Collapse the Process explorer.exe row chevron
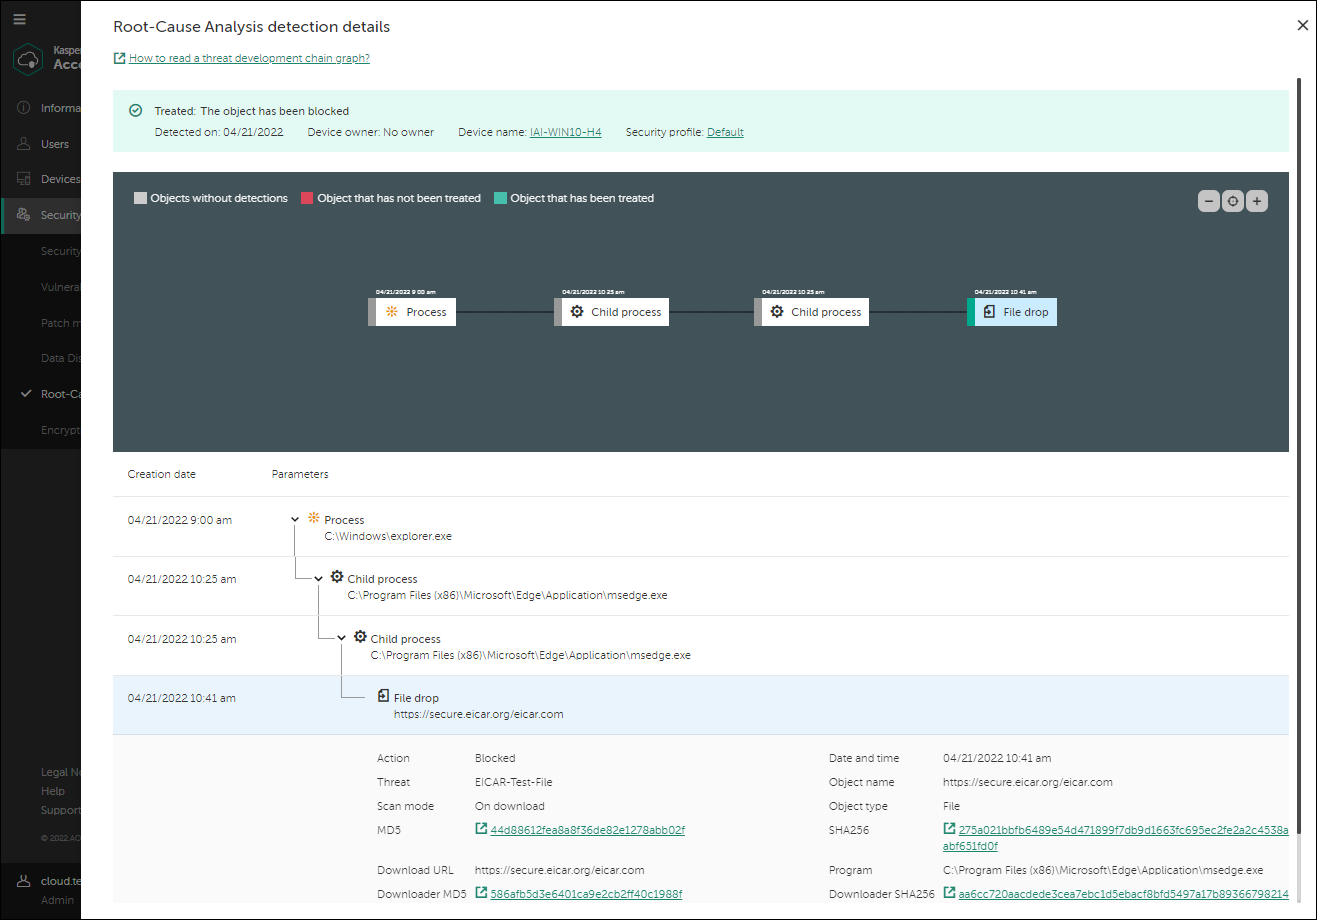The width and height of the screenshot is (1317, 920). (294, 519)
